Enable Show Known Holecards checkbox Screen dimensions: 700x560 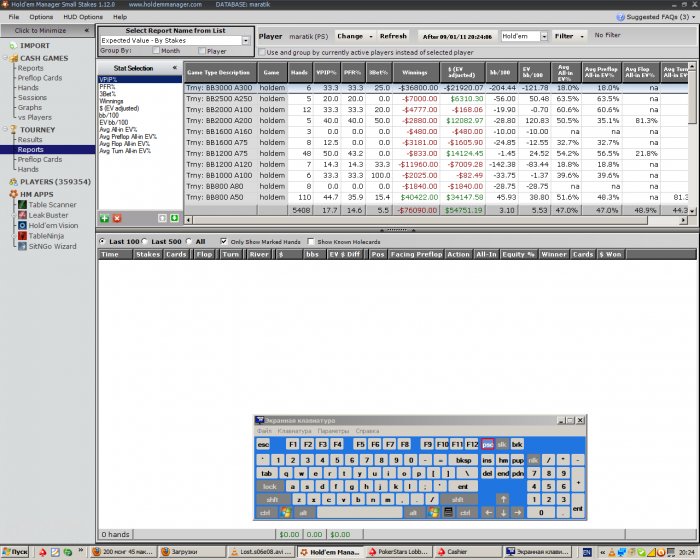(x=311, y=241)
